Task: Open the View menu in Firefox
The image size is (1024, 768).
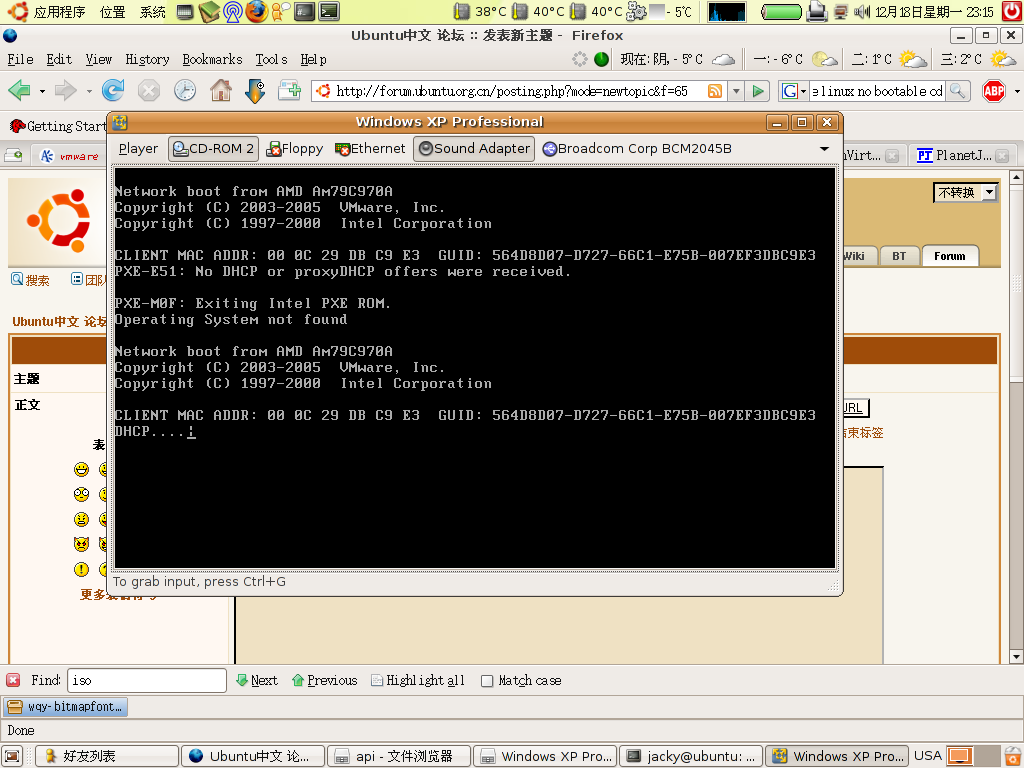Action: (99, 59)
